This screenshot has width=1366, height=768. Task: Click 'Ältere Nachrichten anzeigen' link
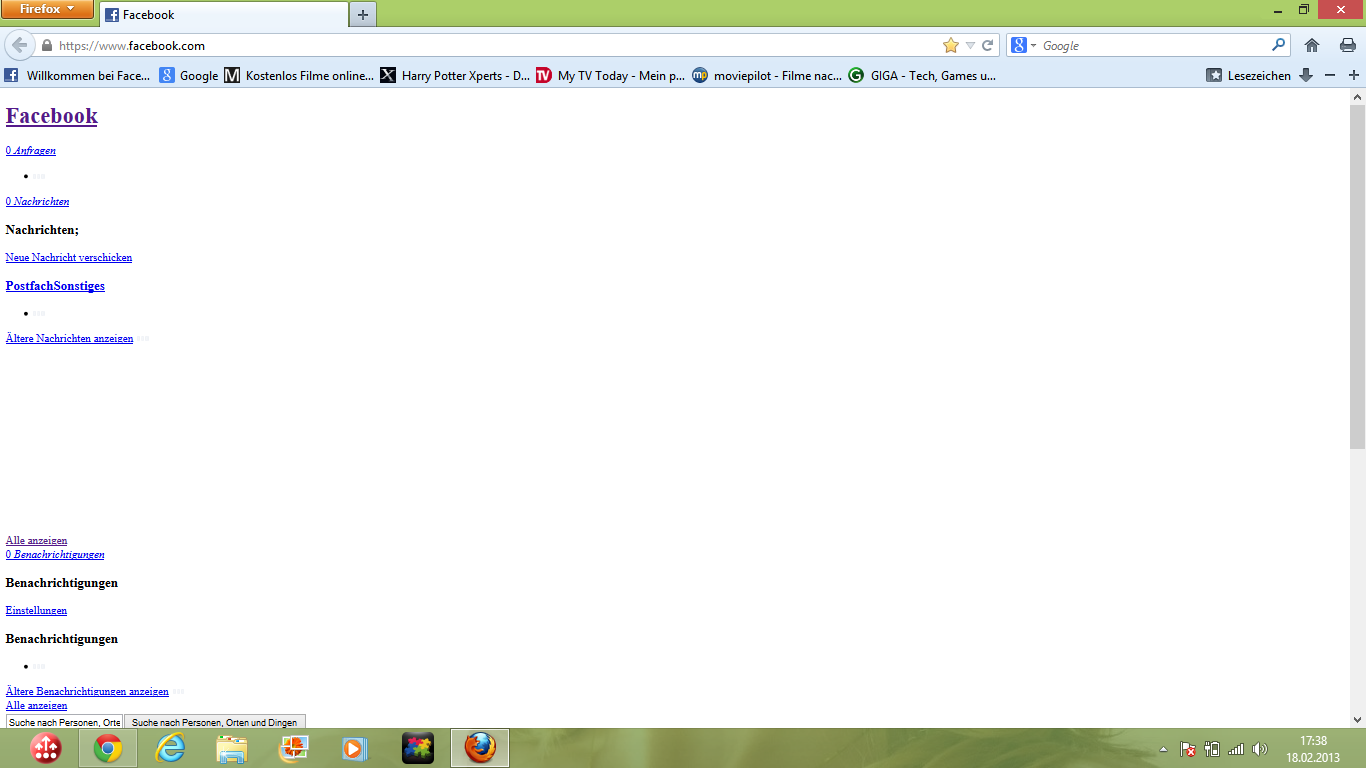click(x=70, y=338)
